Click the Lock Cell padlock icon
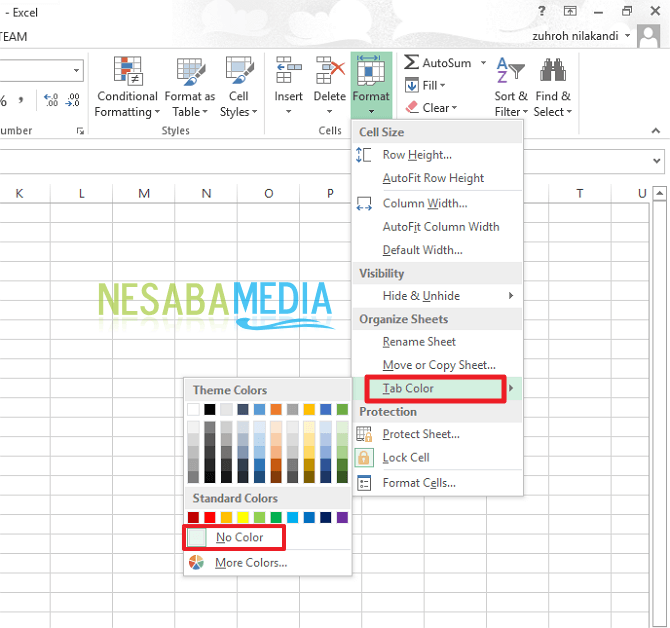This screenshot has height=628, width=670. coord(364,458)
